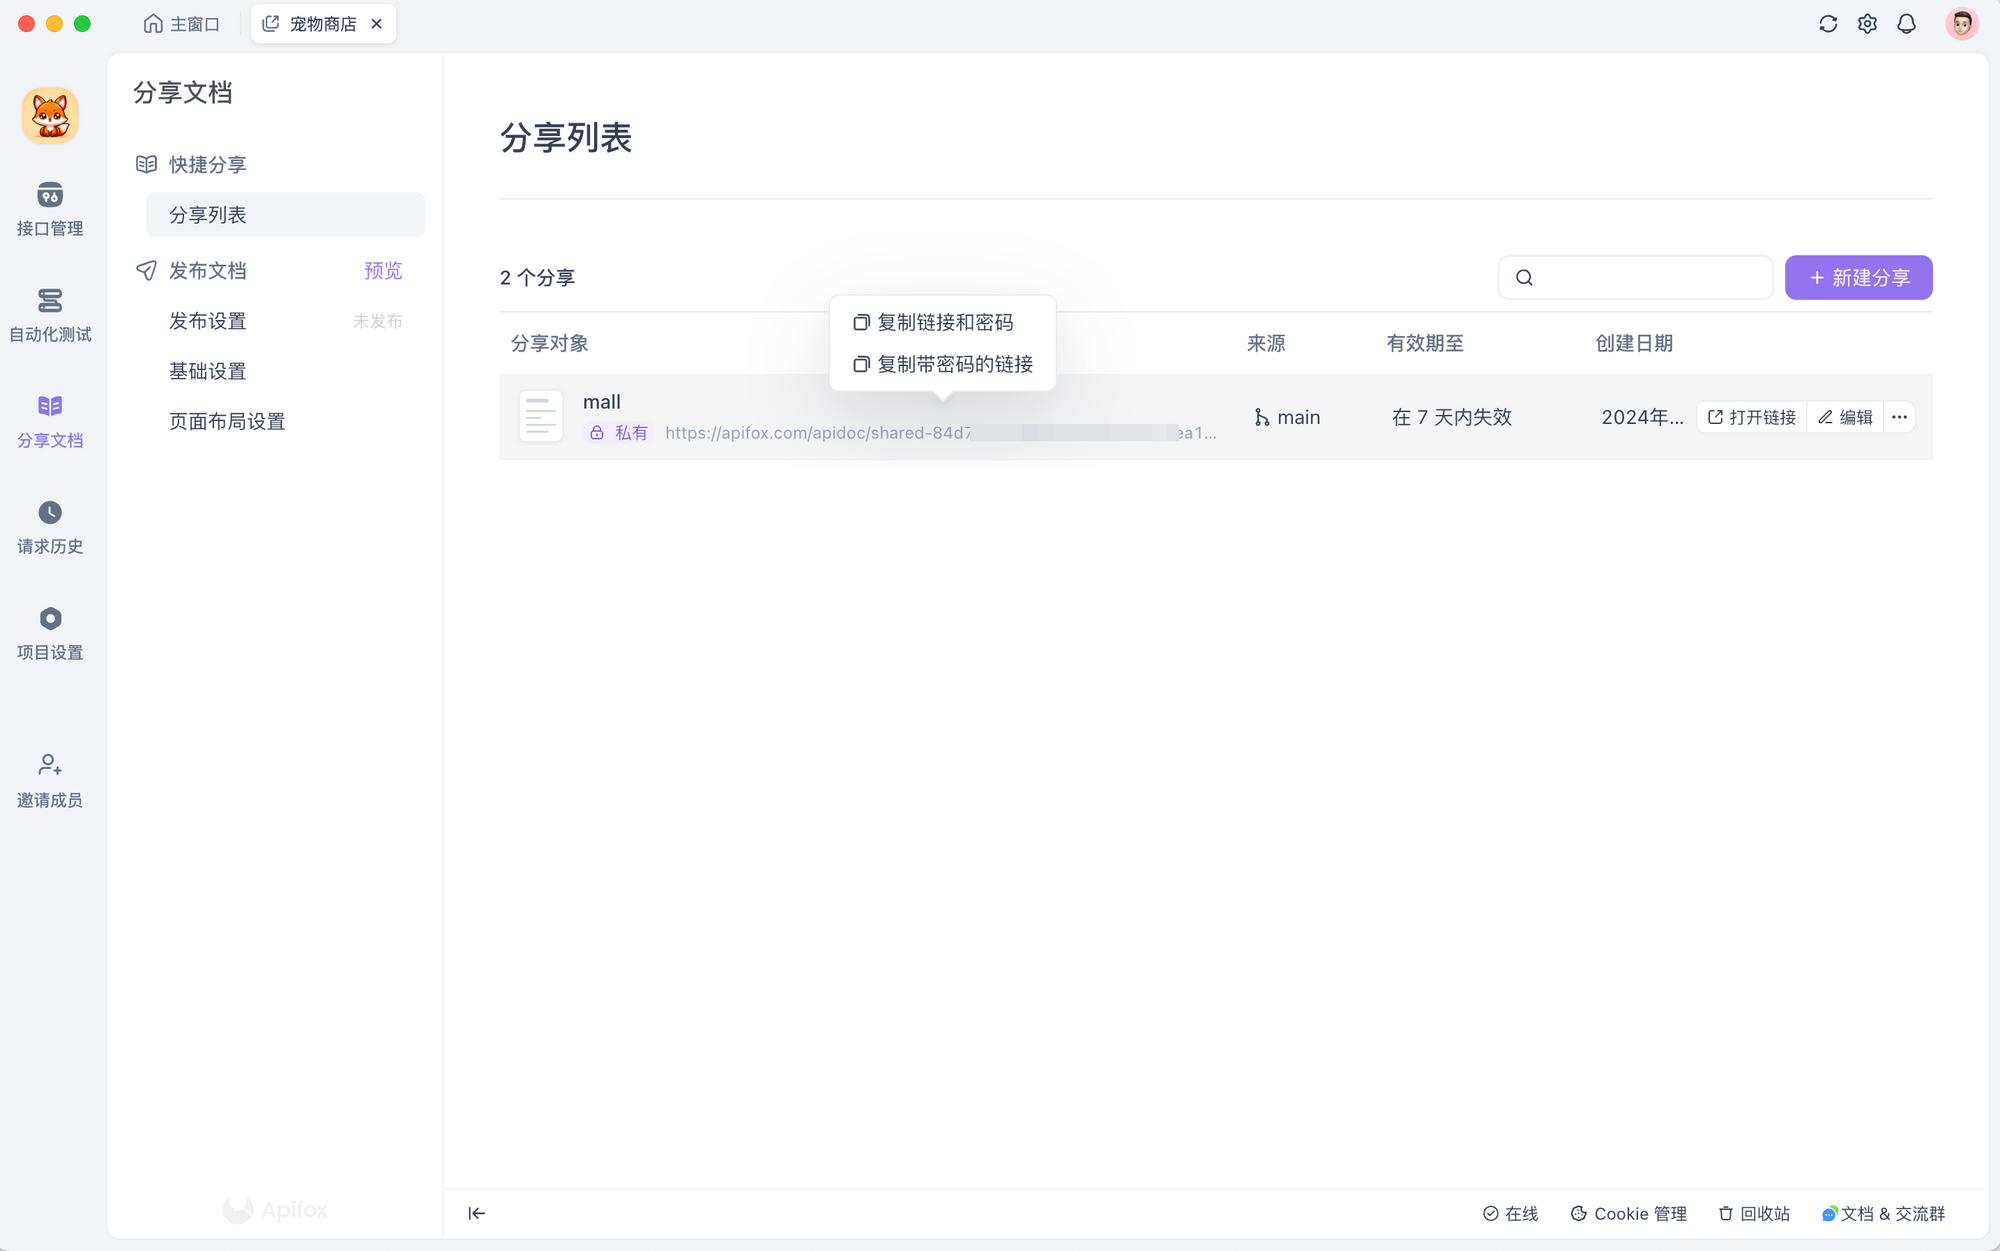The image size is (2000, 1251).
Task: Open 接口管理 in the sidebar
Action: [x=50, y=208]
